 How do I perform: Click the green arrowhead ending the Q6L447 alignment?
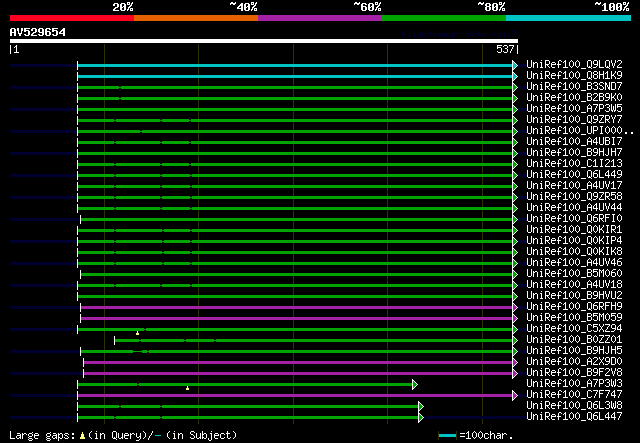click(421, 418)
